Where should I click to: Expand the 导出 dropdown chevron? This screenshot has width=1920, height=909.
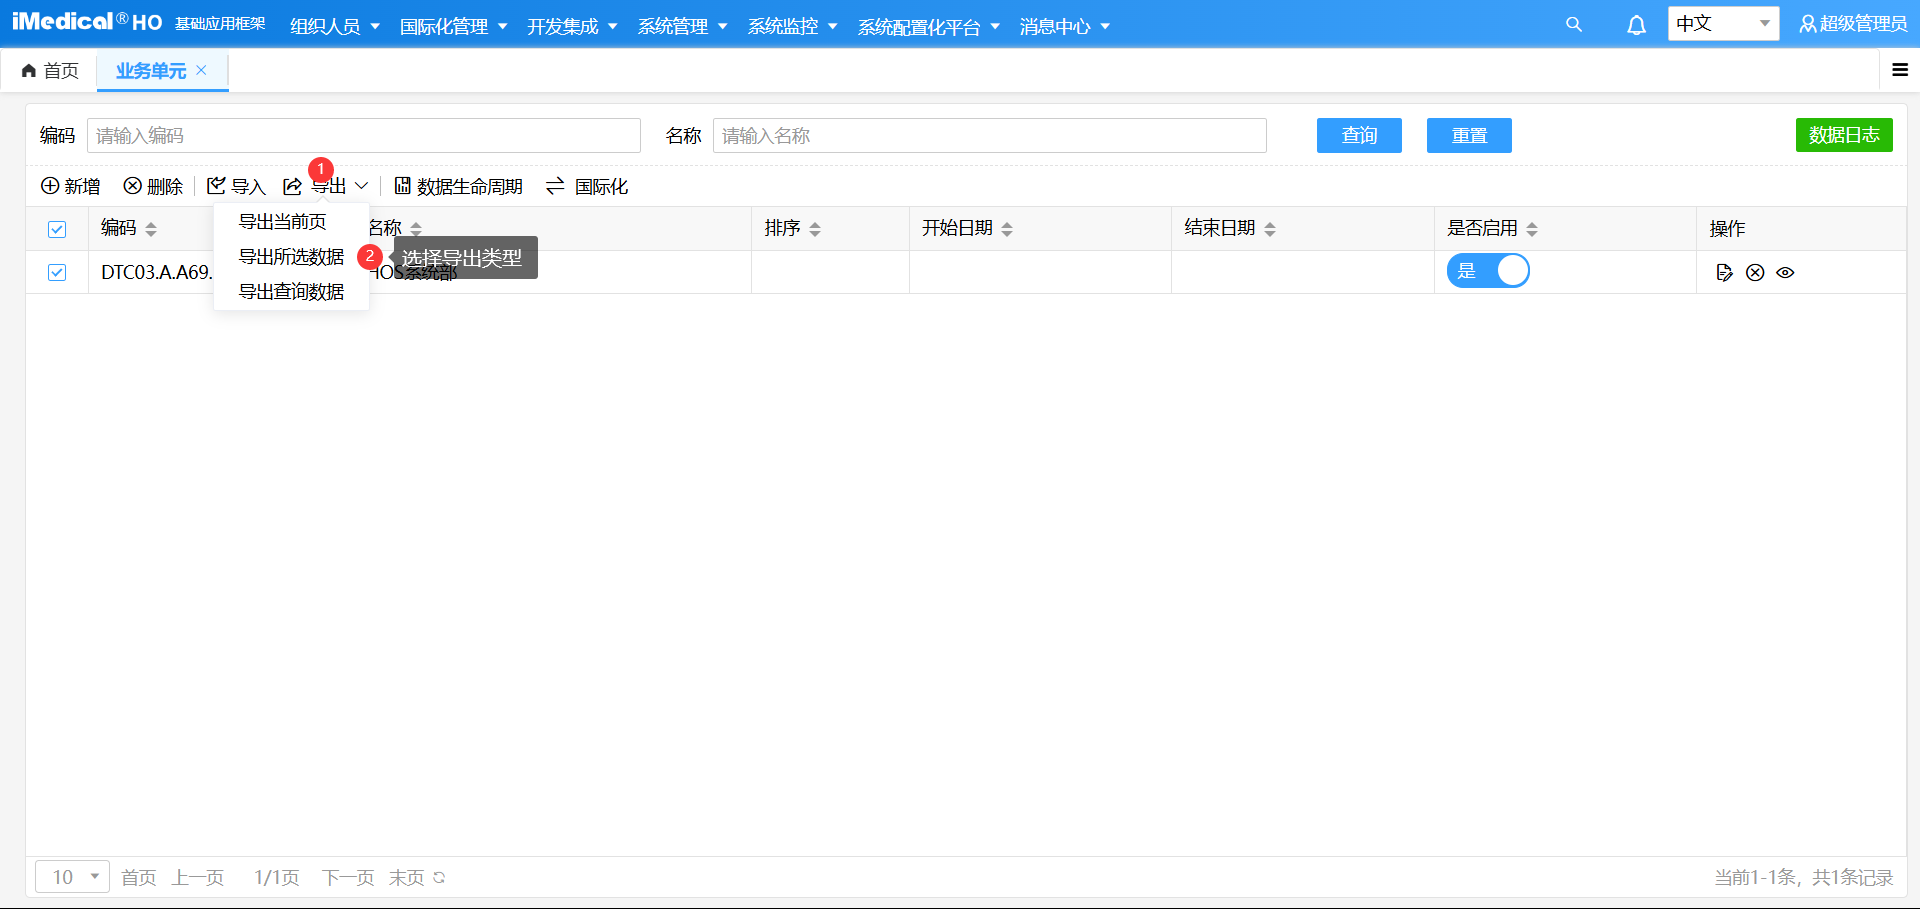click(362, 186)
